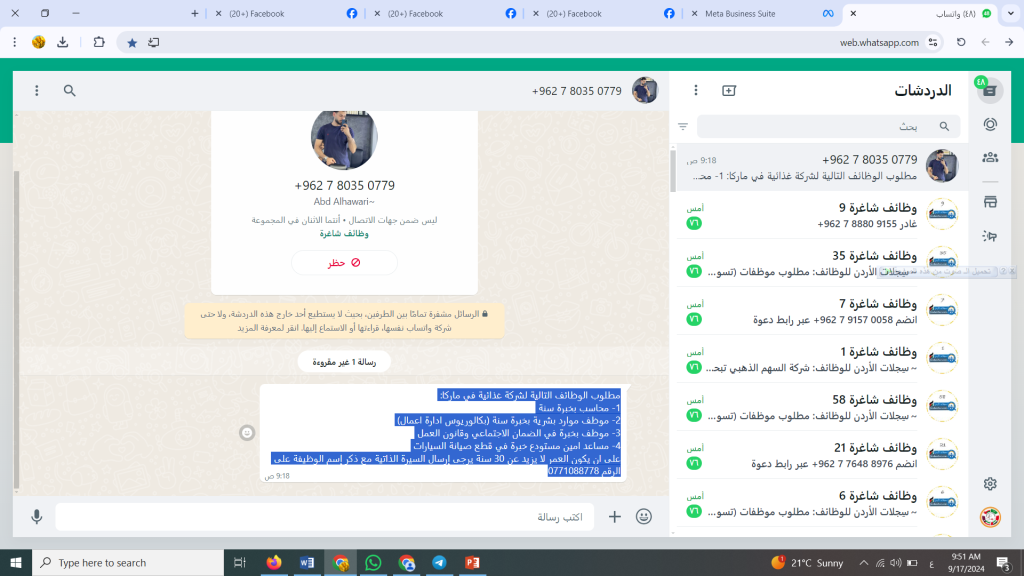Click the message input field اكتب رسالة
This screenshot has width=1024, height=576.
coord(325,517)
